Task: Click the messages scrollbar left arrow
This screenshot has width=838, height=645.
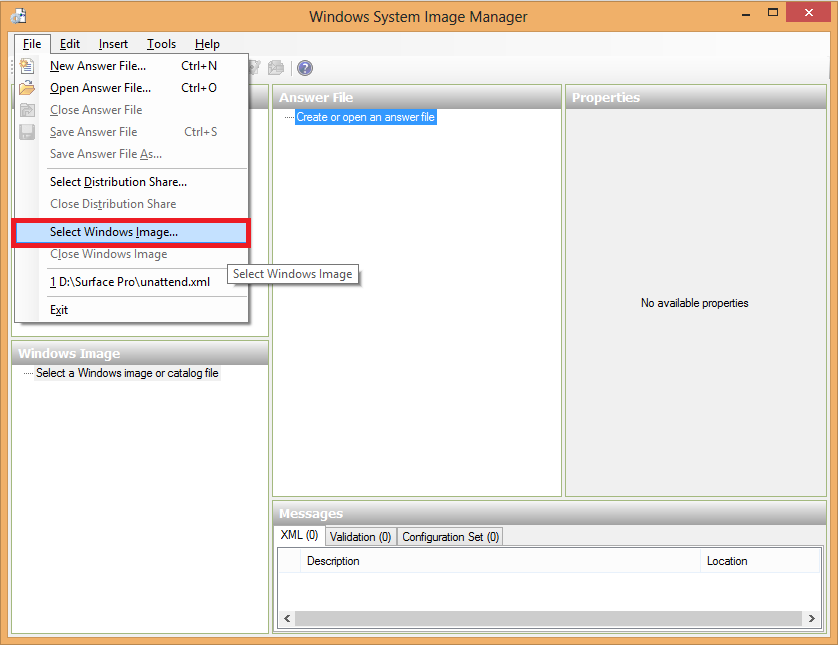Action: click(287, 618)
